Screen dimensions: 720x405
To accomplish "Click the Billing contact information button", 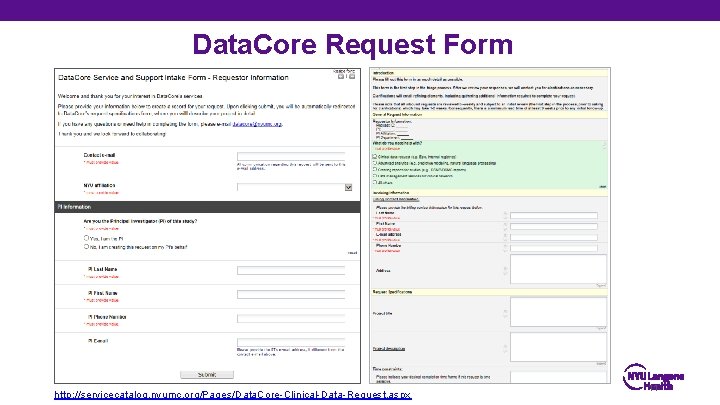I will 396,199.
